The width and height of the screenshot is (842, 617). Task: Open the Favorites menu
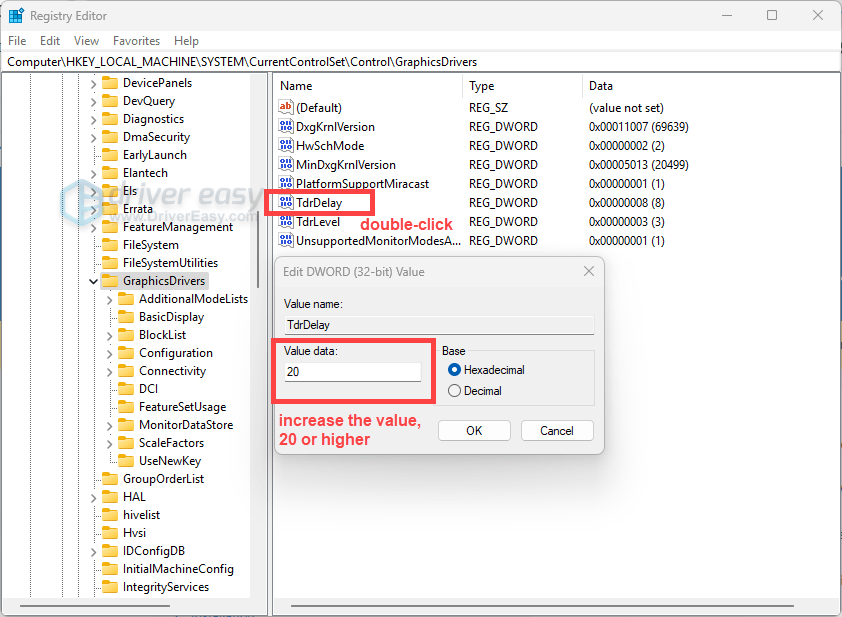click(136, 41)
